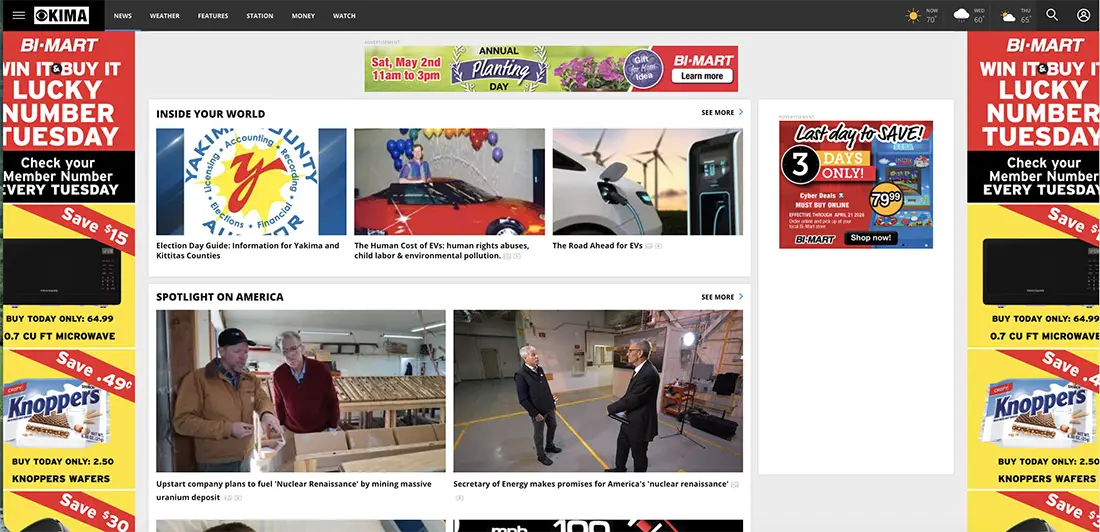The width and height of the screenshot is (1100, 532).
Task: Click 'See More' text in Spotlight on America
Action: [x=718, y=297]
